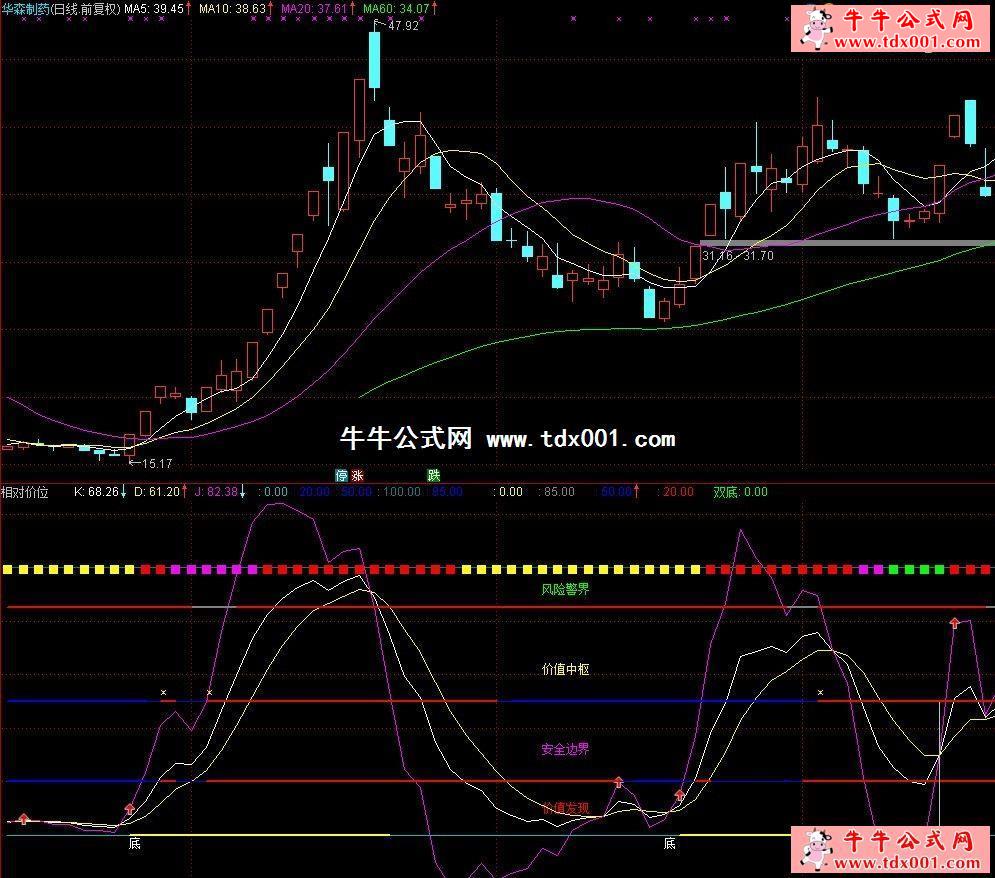Click the stock name 华森制药

[26, 9]
